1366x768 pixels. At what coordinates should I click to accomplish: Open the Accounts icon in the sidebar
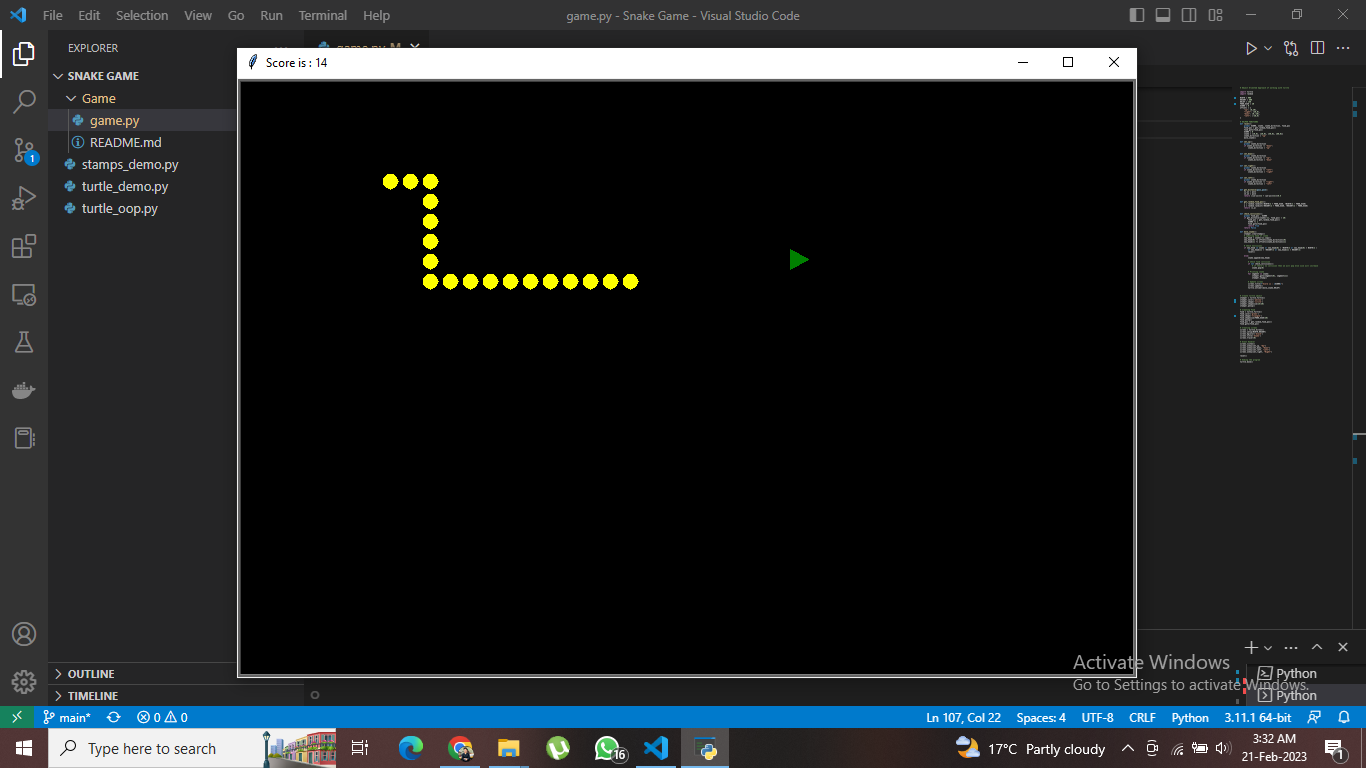pyautogui.click(x=24, y=633)
